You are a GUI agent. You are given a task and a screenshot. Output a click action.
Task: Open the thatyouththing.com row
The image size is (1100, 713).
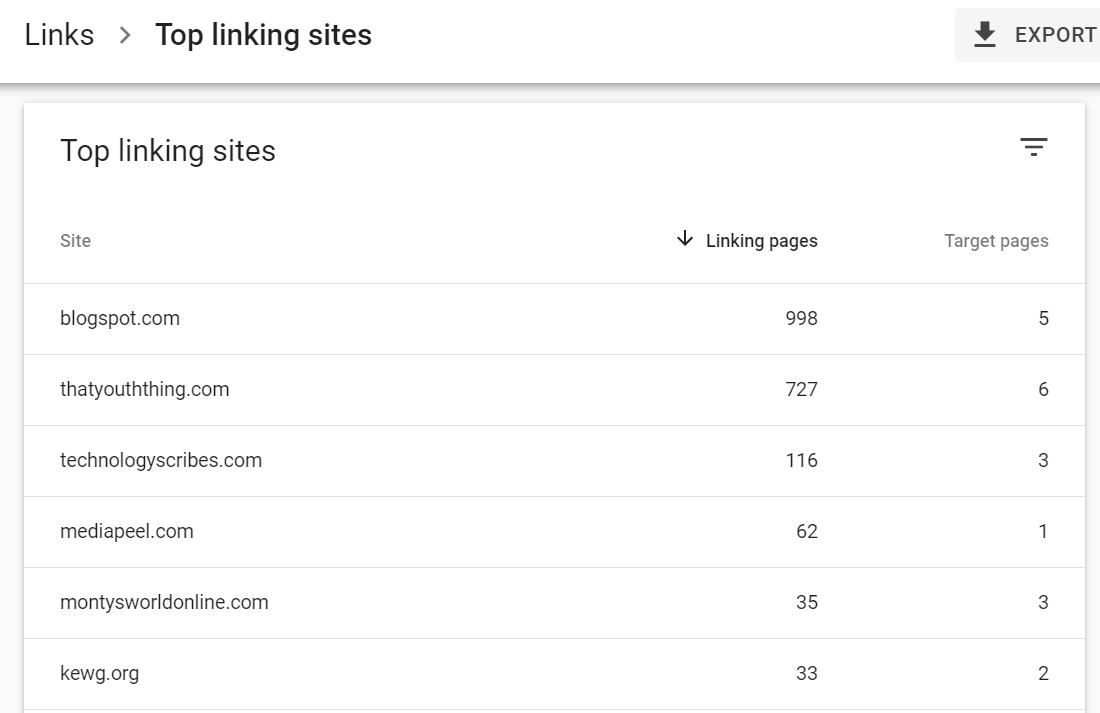[x=554, y=389]
